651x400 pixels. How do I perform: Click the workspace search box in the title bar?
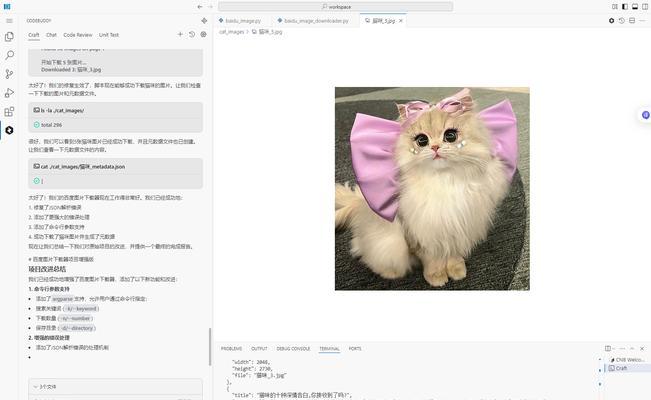click(x=335, y=7)
